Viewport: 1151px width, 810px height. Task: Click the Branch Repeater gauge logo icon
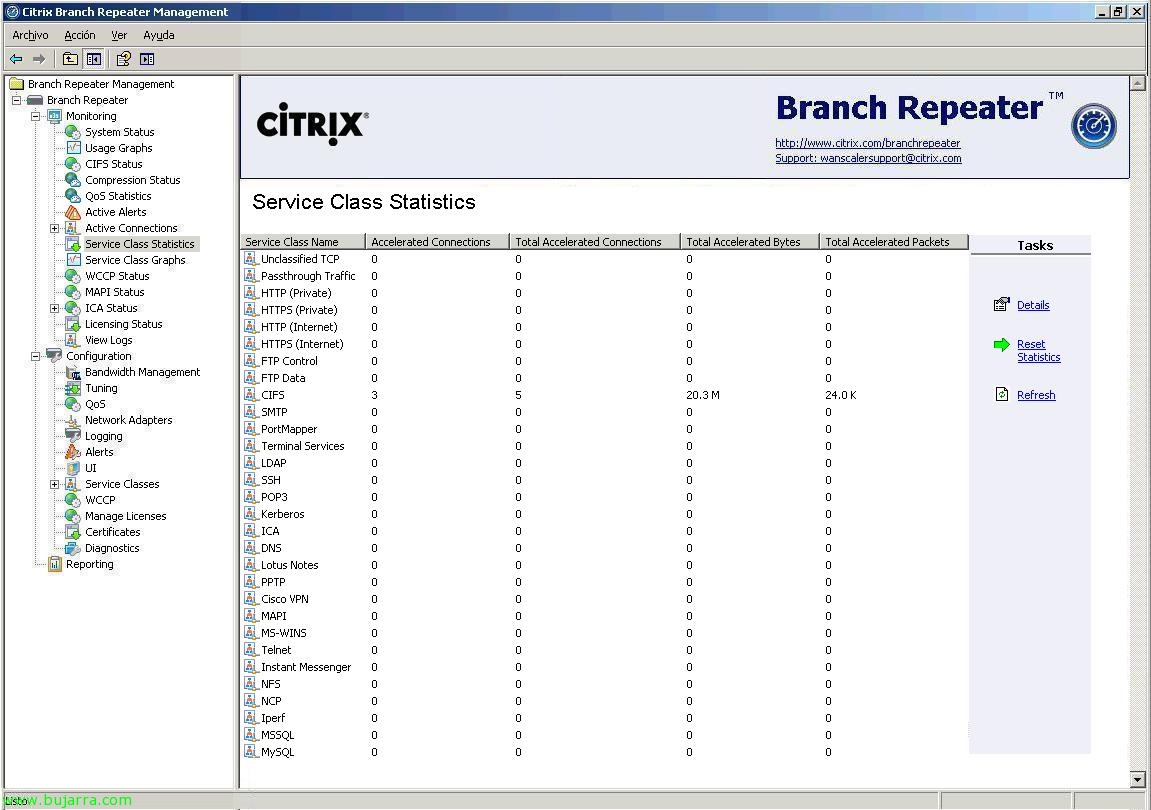[1094, 126]
